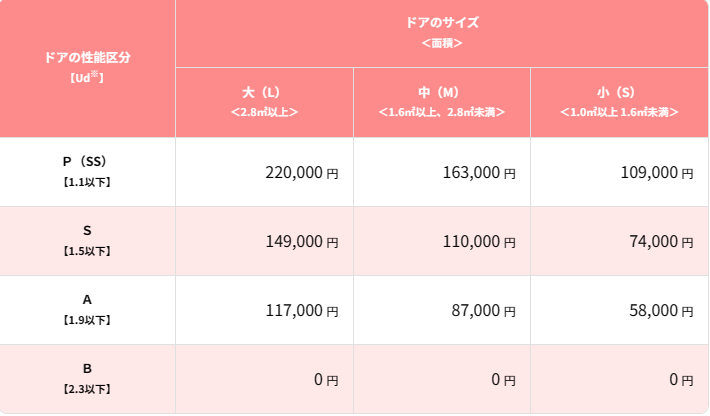Click the 163,000円 cell

point(442,172)
